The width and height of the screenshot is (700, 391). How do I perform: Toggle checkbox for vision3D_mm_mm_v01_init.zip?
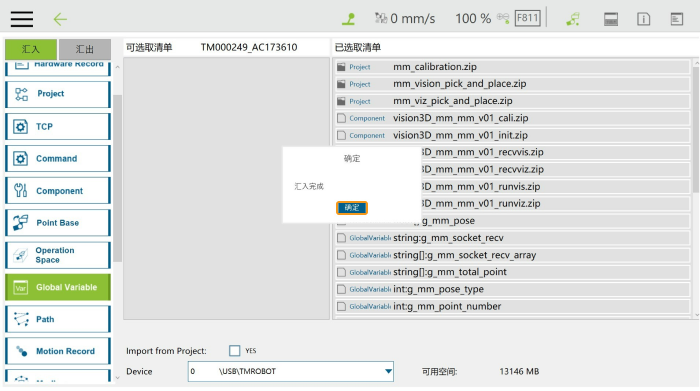point(342,135)
